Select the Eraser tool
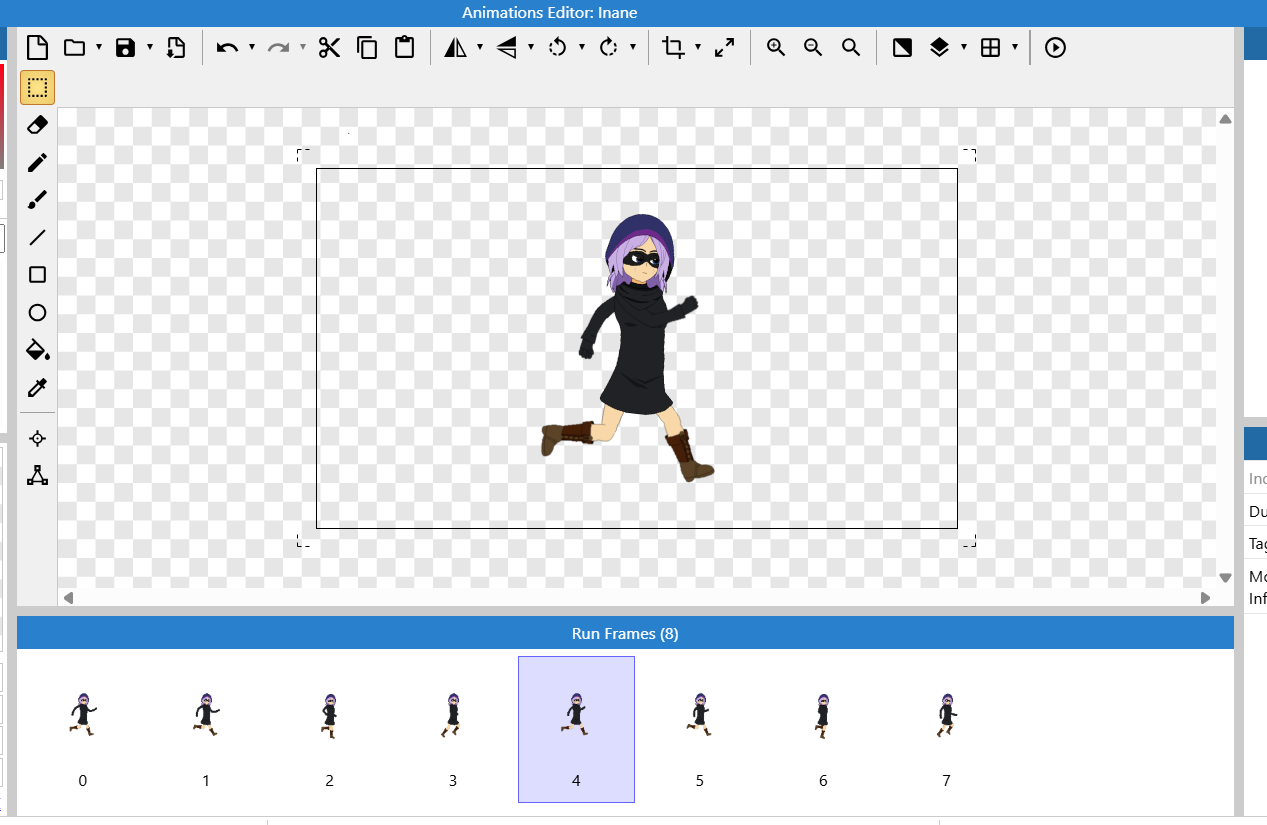 [37, 124]
